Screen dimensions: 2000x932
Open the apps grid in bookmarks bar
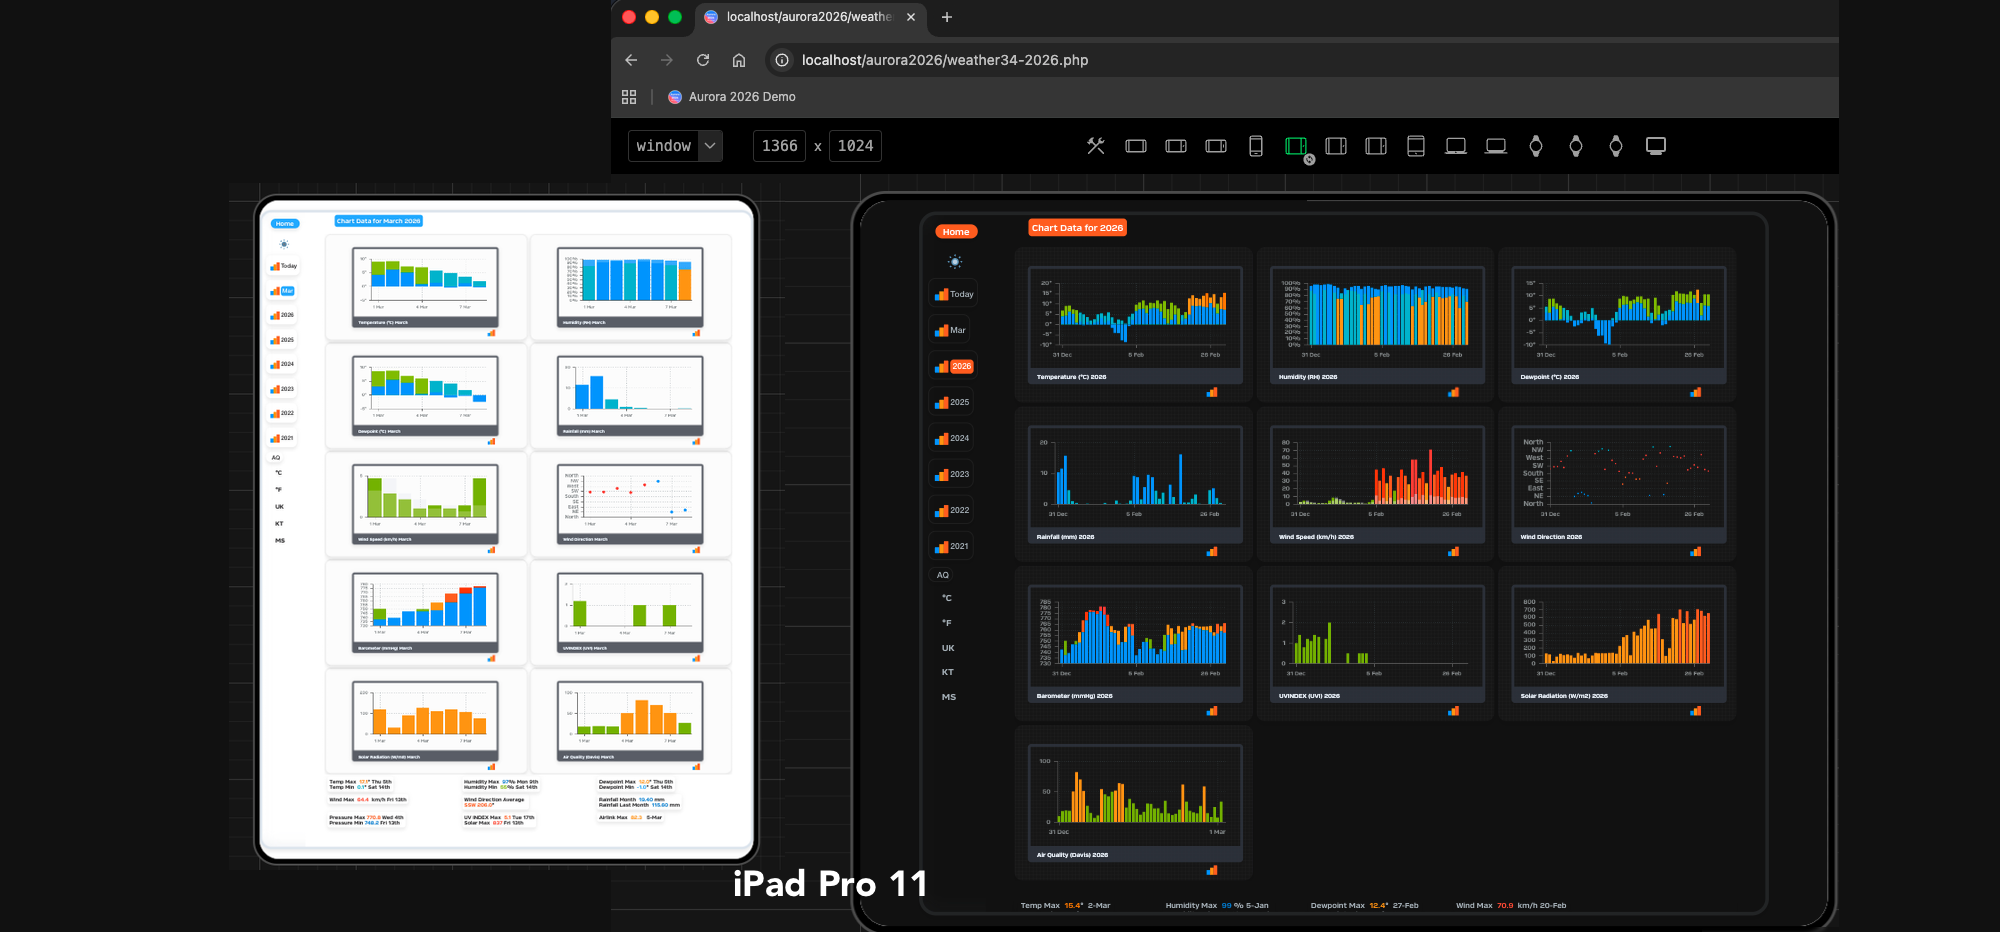pyautogui.click(x=629, y=97)
